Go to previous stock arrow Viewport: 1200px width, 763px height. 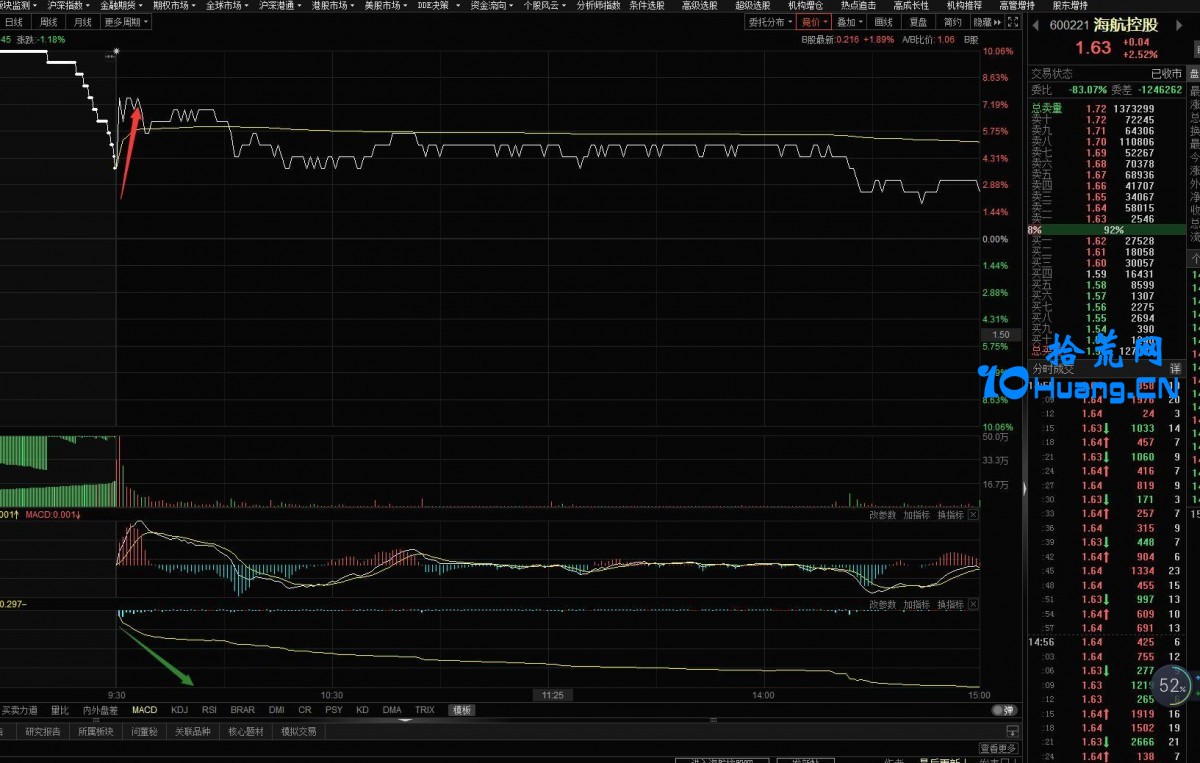[1034, 25]
